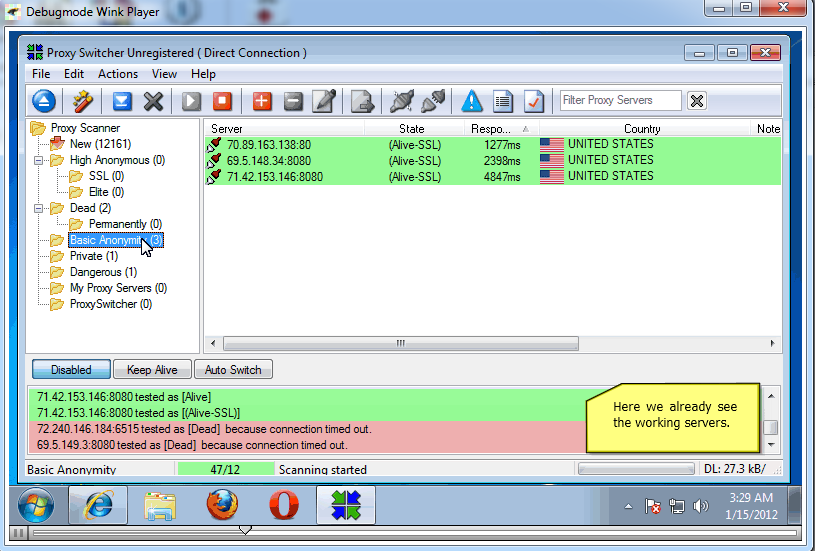Image resolution: width=815 pixels, height=551 pixels.
Task: Click the plug connect-to-proxy icon
Action: 433,101
